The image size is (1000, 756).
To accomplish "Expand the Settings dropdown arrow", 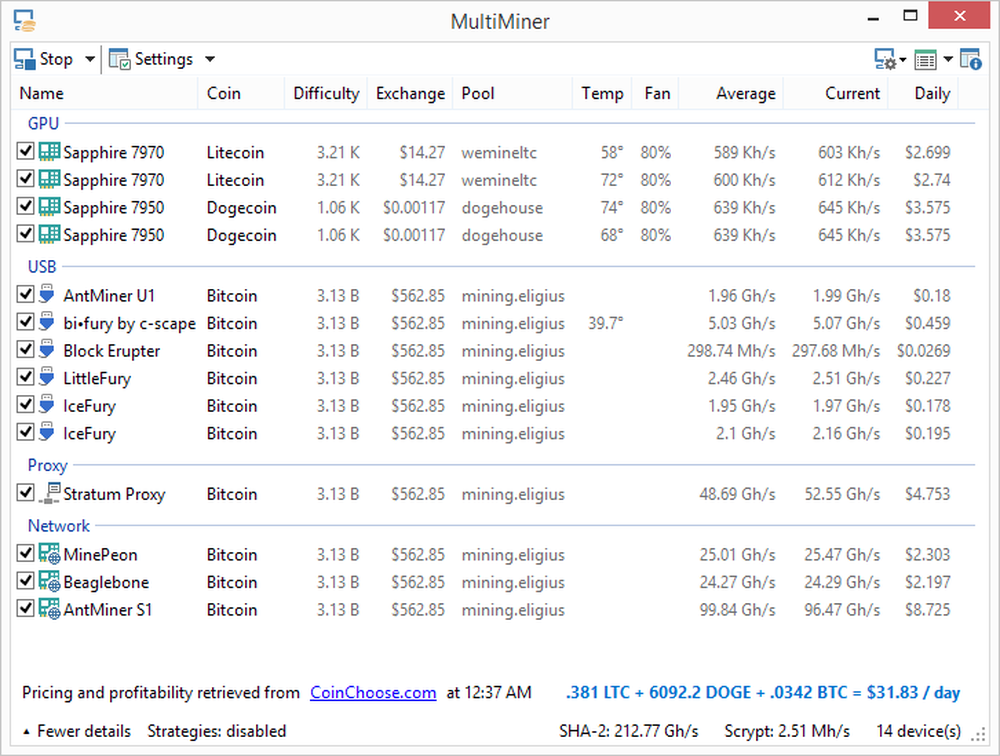I will tap(209, 60).
